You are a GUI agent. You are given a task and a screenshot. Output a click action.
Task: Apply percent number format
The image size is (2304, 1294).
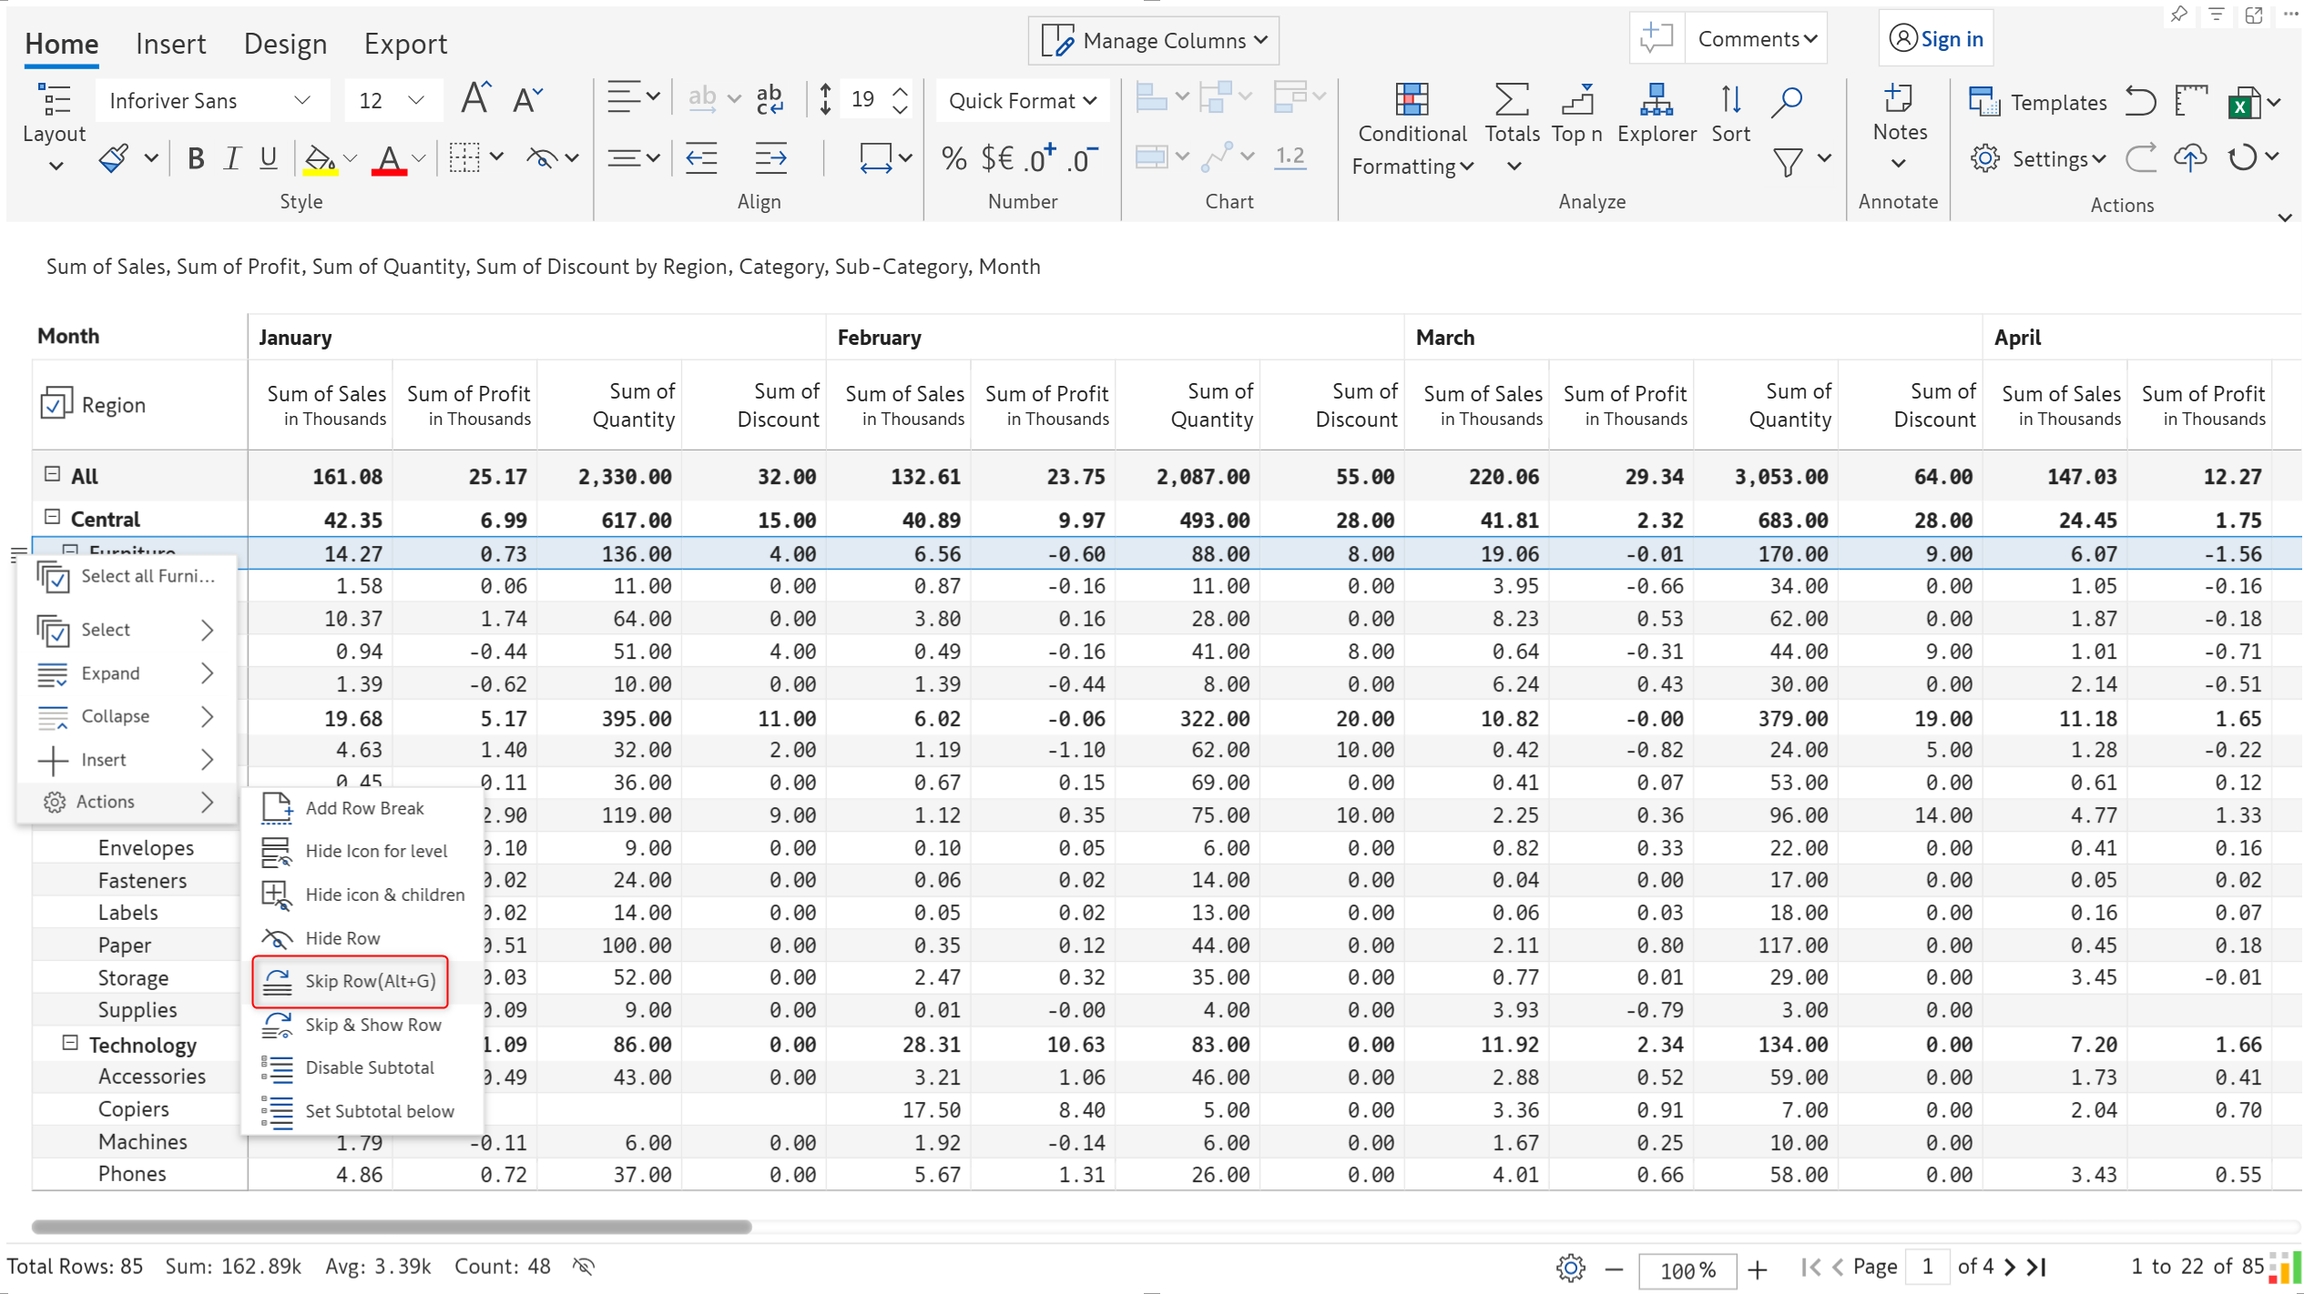click(953, 159)
